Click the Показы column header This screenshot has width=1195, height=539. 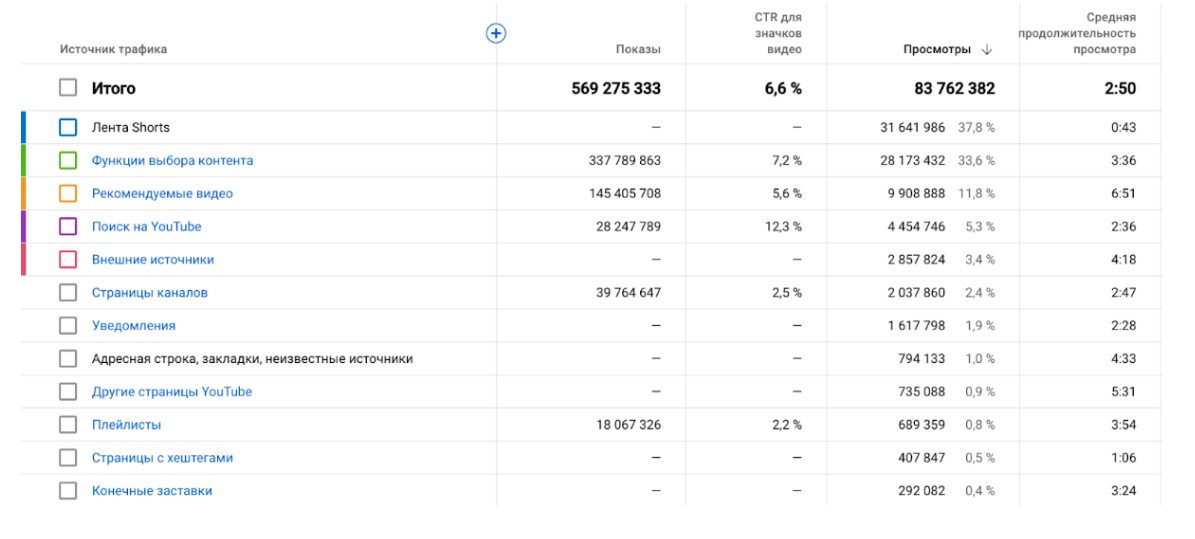[638, 50]
